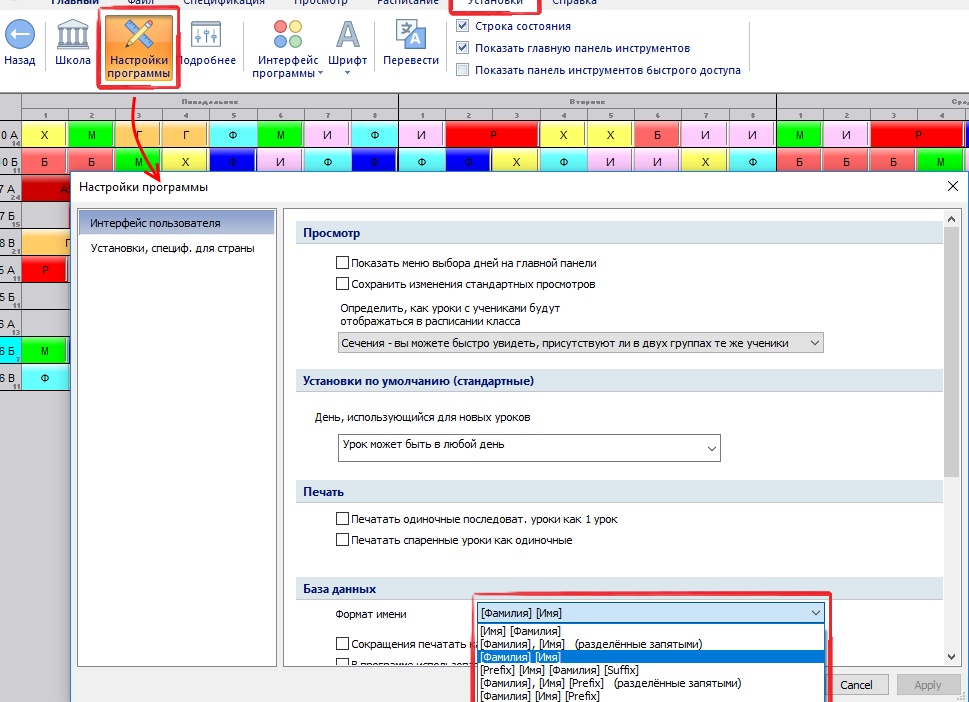The image size is (969, 702).
Task: Click the Перевести translate icon
Action: [x=411, y=35]
